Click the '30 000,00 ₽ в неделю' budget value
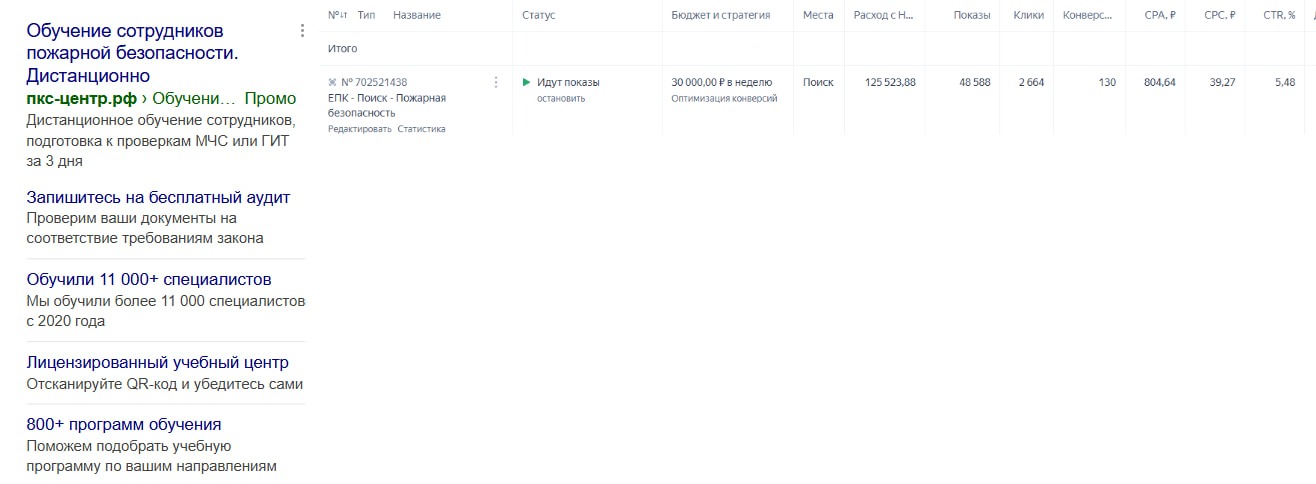 tap(721, 83)
